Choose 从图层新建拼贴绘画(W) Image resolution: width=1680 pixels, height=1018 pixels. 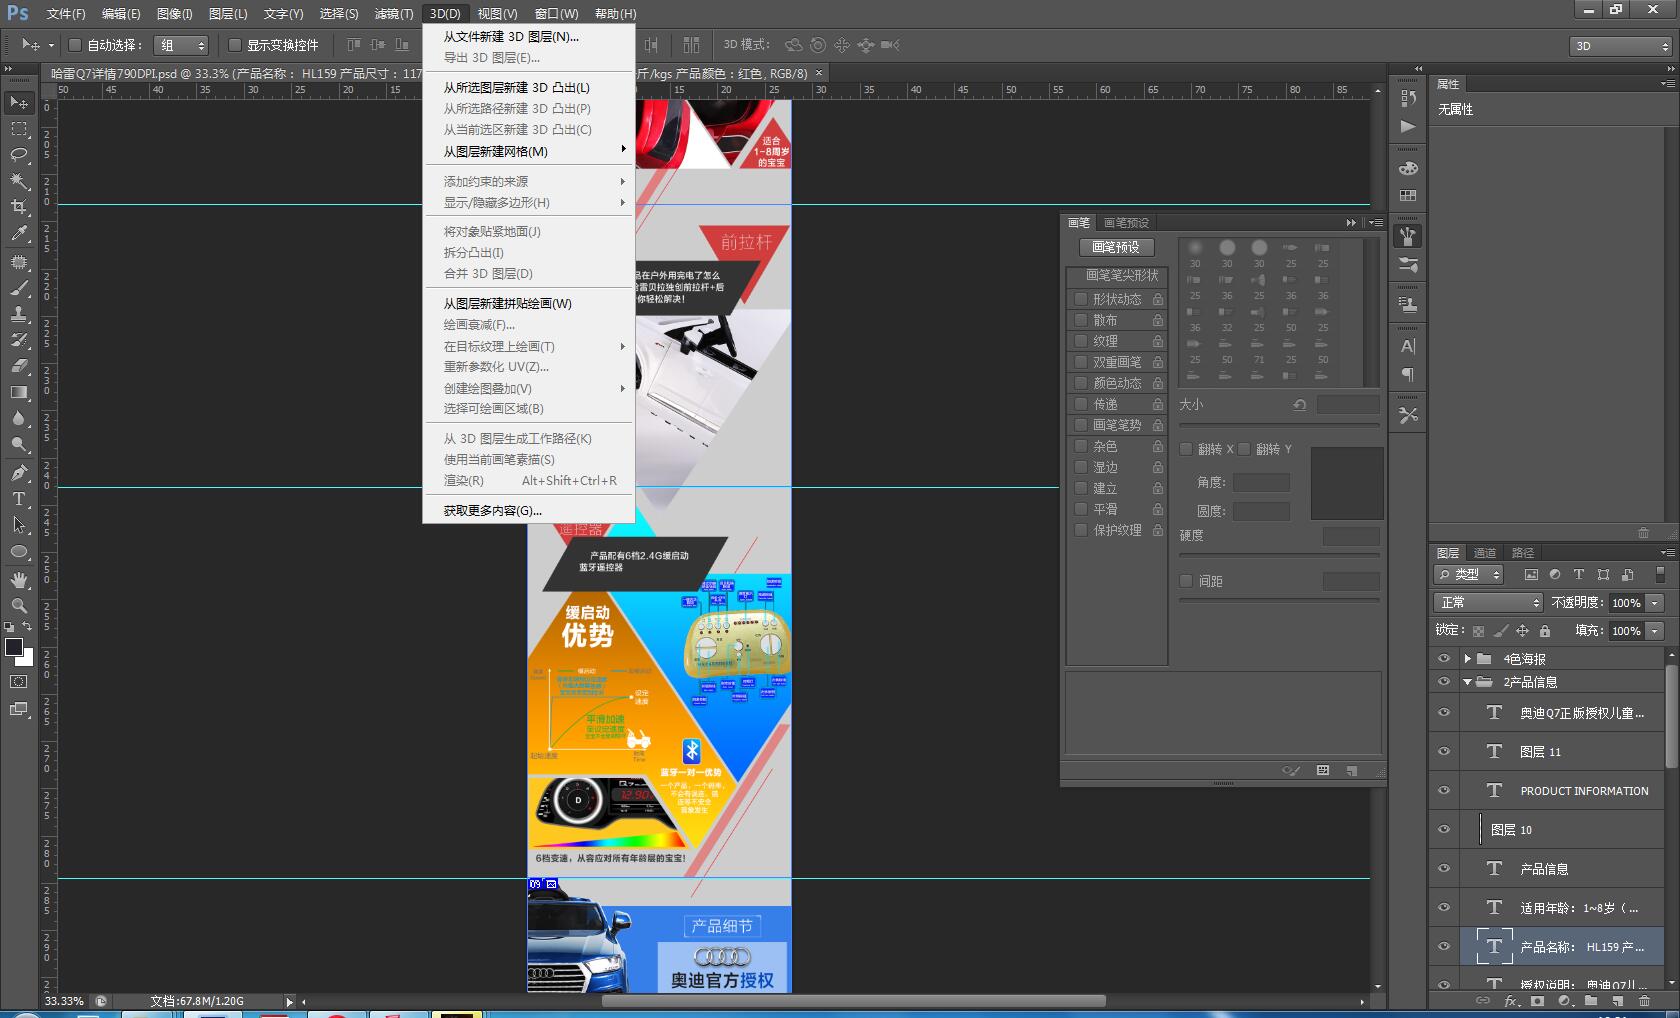pyautogui.click(x=528, y=303)
